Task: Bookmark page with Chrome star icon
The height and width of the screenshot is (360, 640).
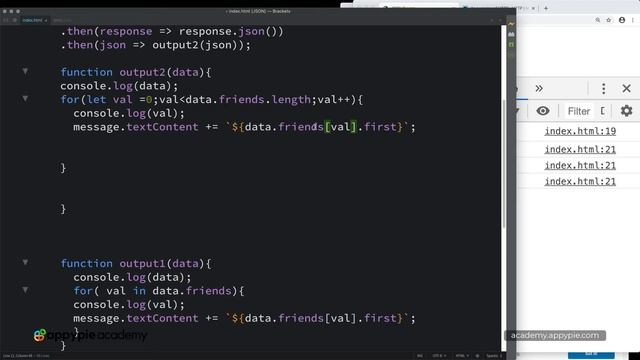Action: pyautogui.click(x=609, y=20)
